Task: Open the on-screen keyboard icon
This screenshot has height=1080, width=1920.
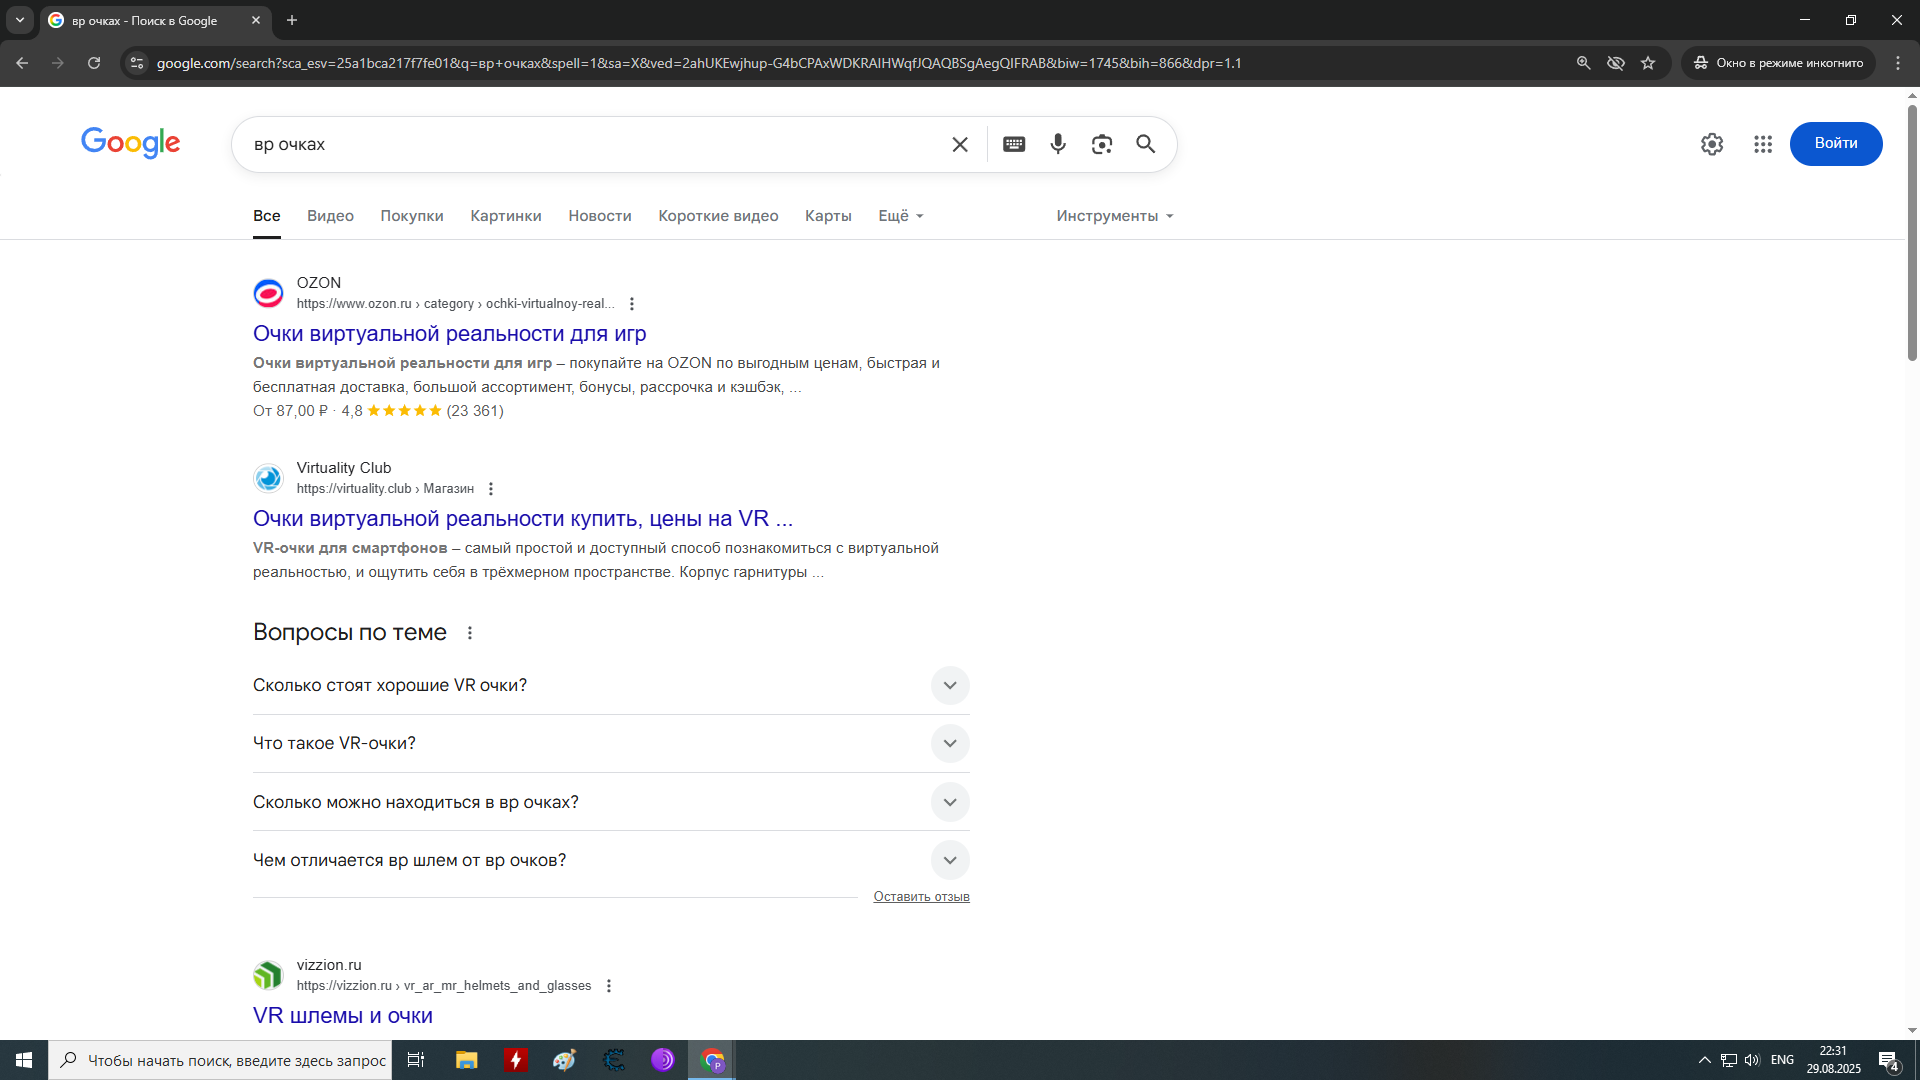Action: [1013, 144]
